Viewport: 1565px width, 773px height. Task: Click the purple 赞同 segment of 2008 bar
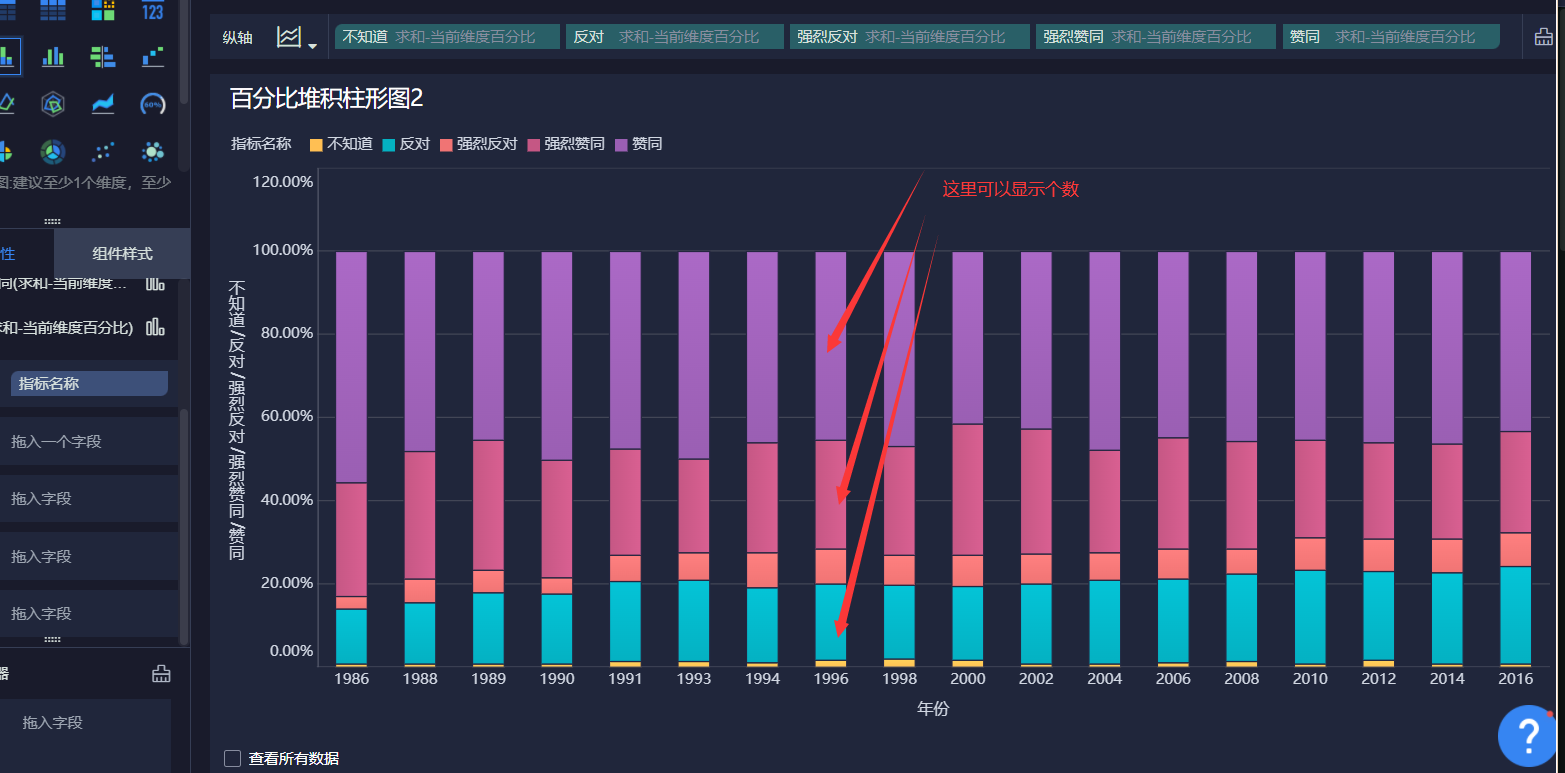1242,347
